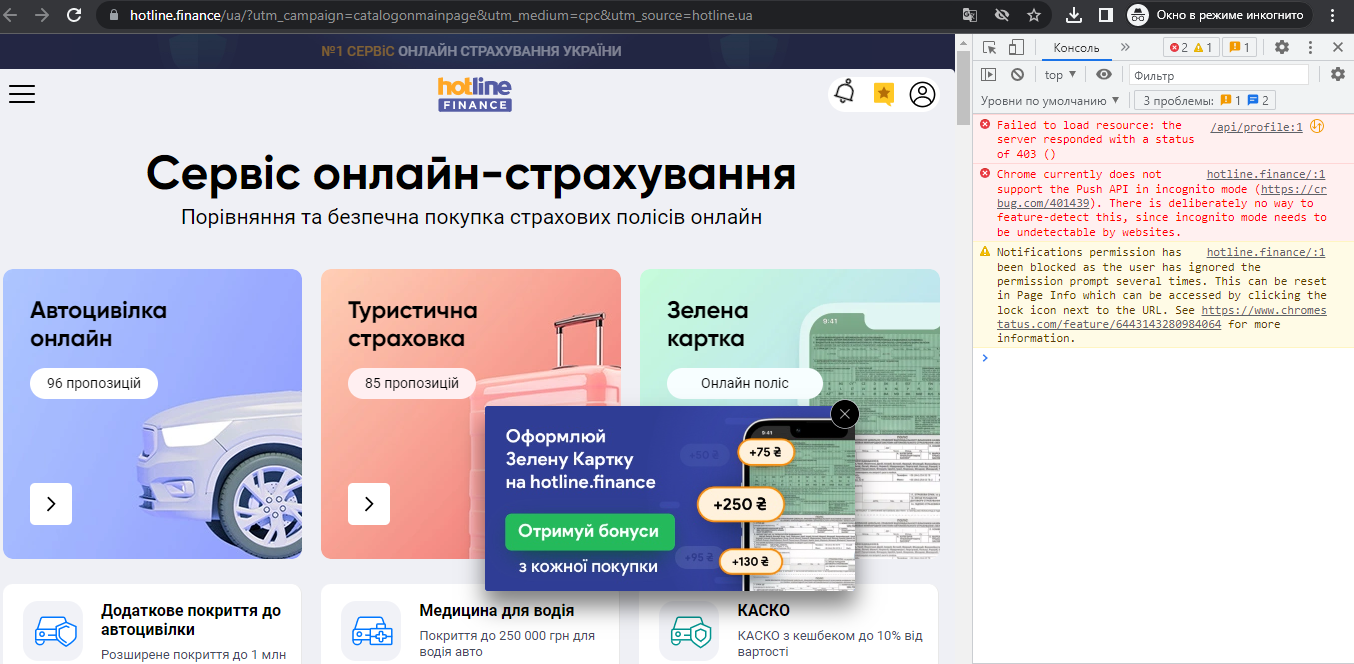Click the Отримуй бонуси button

[589, 532]
